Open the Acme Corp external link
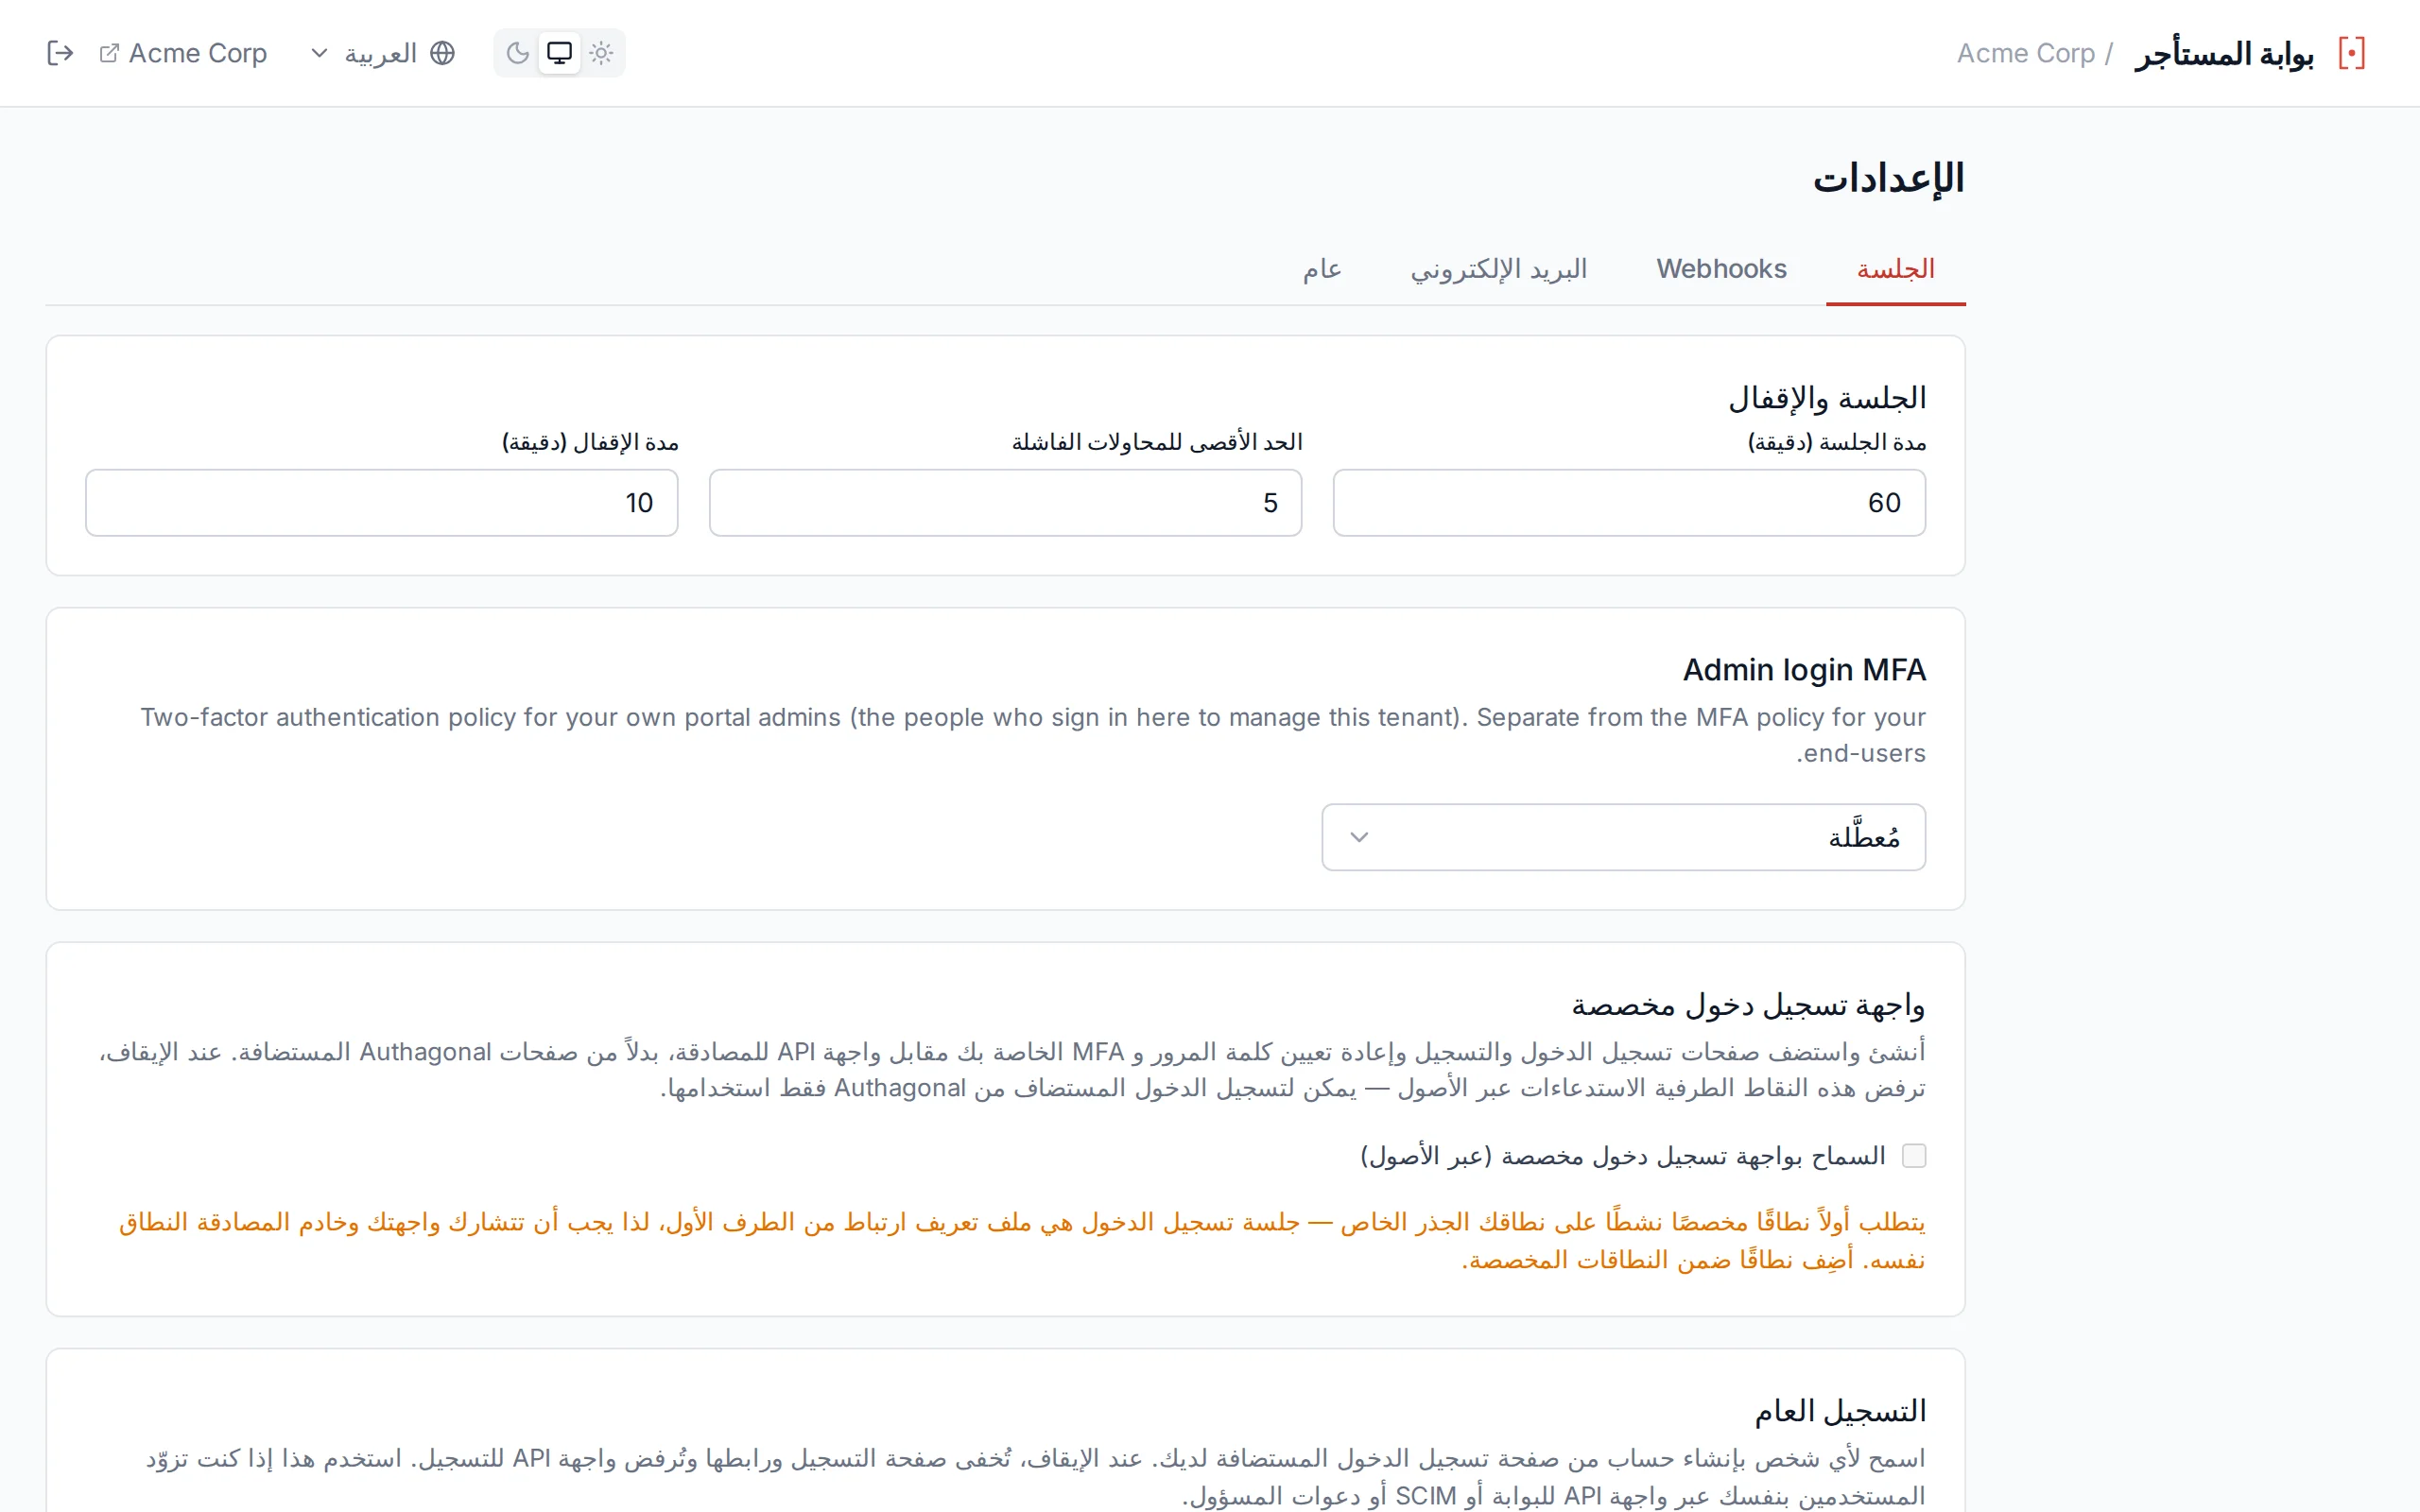This screenshot has height=1512, width=2420. 183,53
